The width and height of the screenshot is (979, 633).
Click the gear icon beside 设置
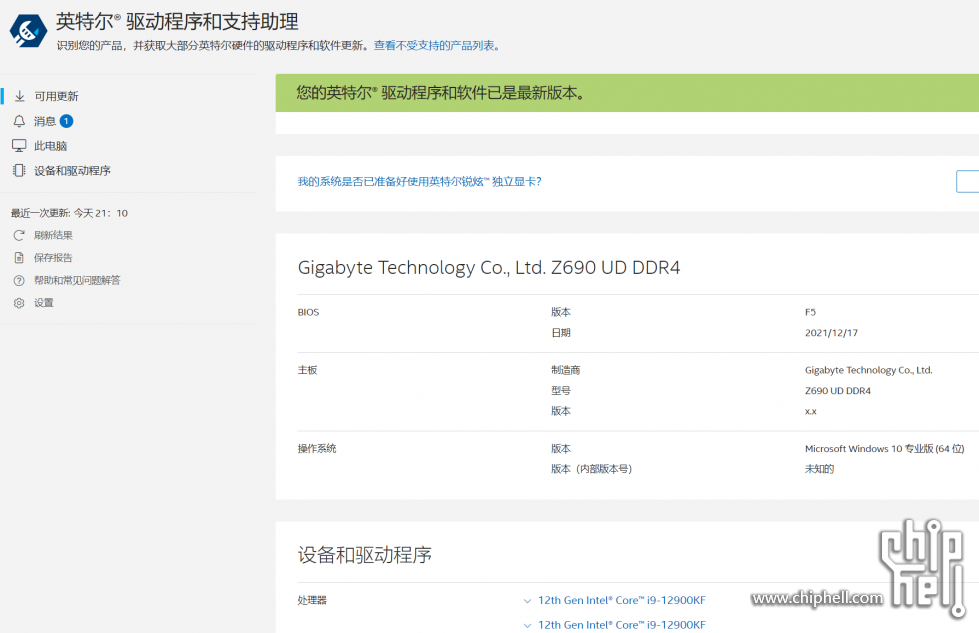[19, 303]
